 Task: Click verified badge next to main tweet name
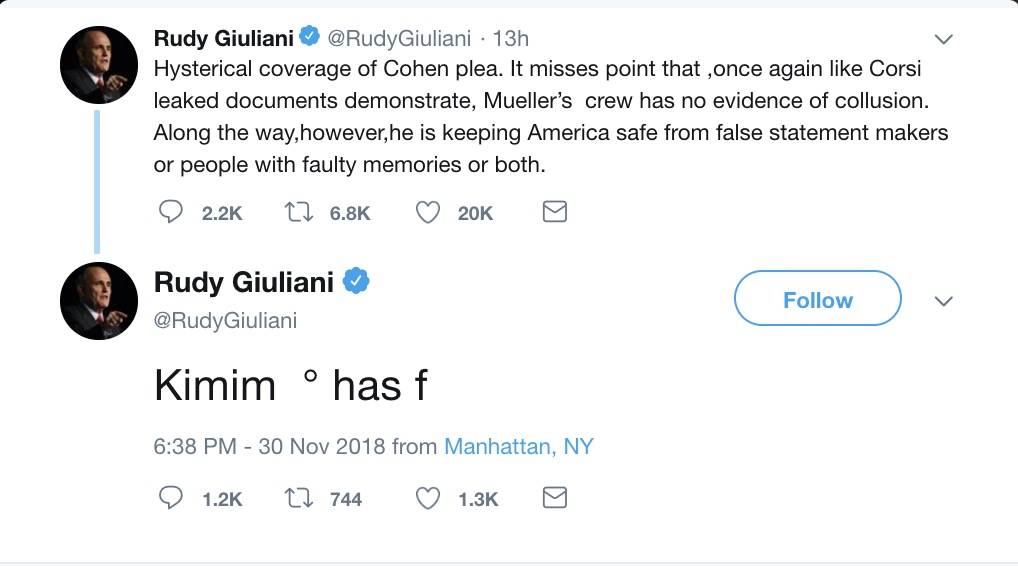356,283
